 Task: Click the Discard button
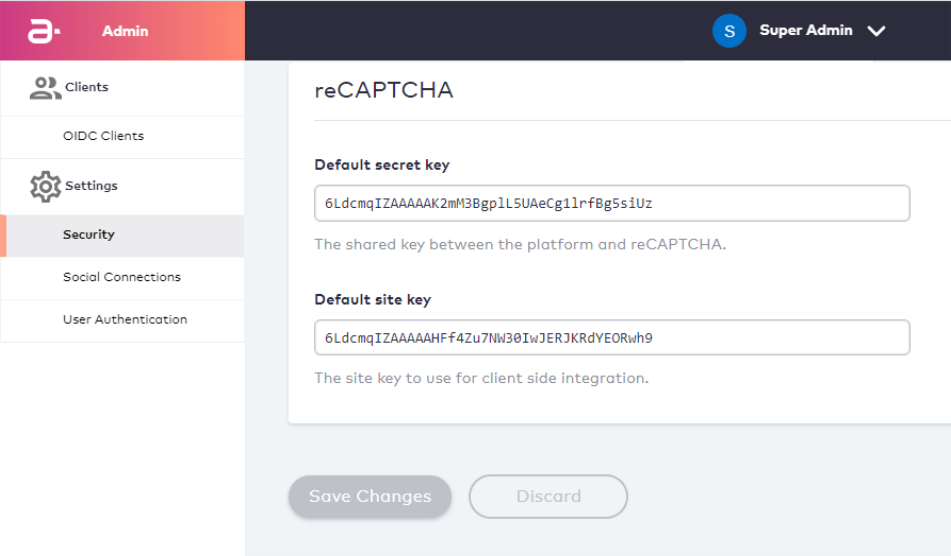pyautogui.click(x=548, y=497)
